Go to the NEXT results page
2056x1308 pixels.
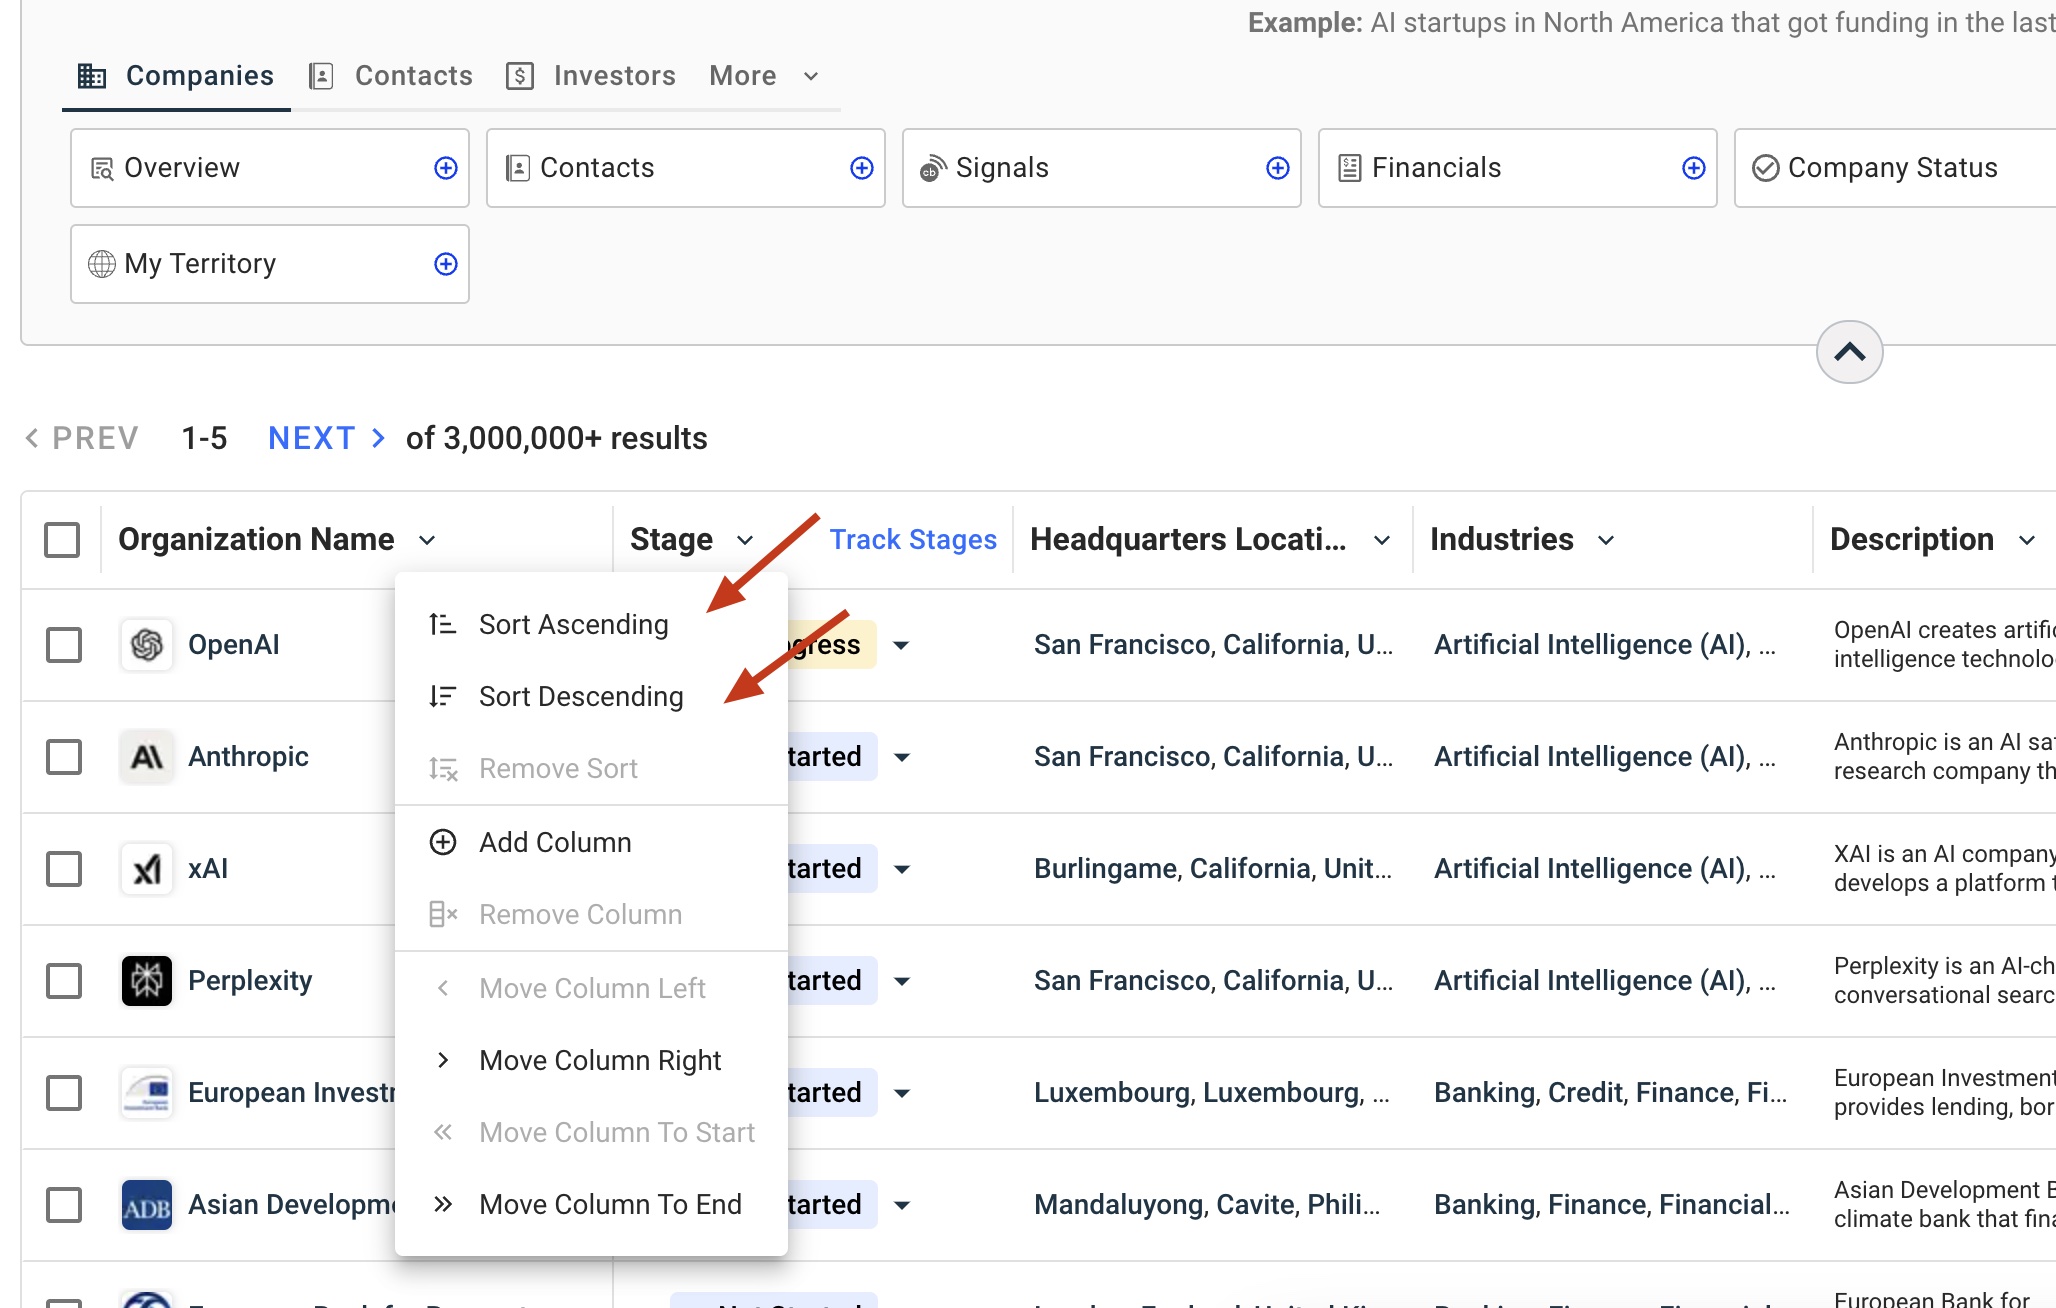click(311, 437)
